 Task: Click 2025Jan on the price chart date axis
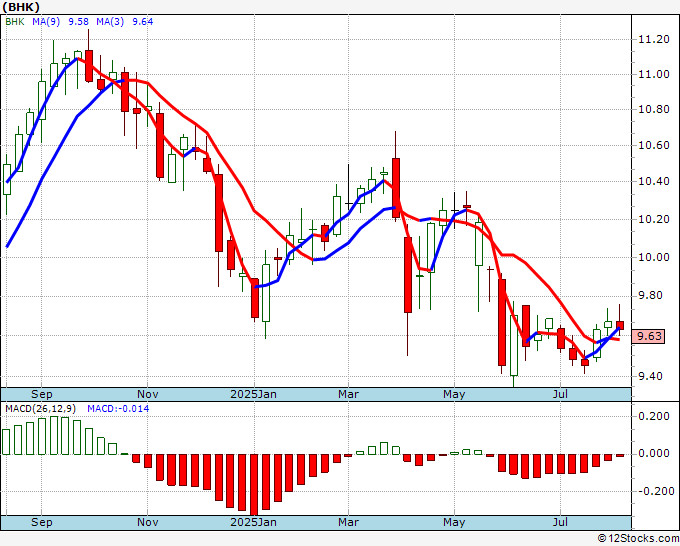coord(253,394)
